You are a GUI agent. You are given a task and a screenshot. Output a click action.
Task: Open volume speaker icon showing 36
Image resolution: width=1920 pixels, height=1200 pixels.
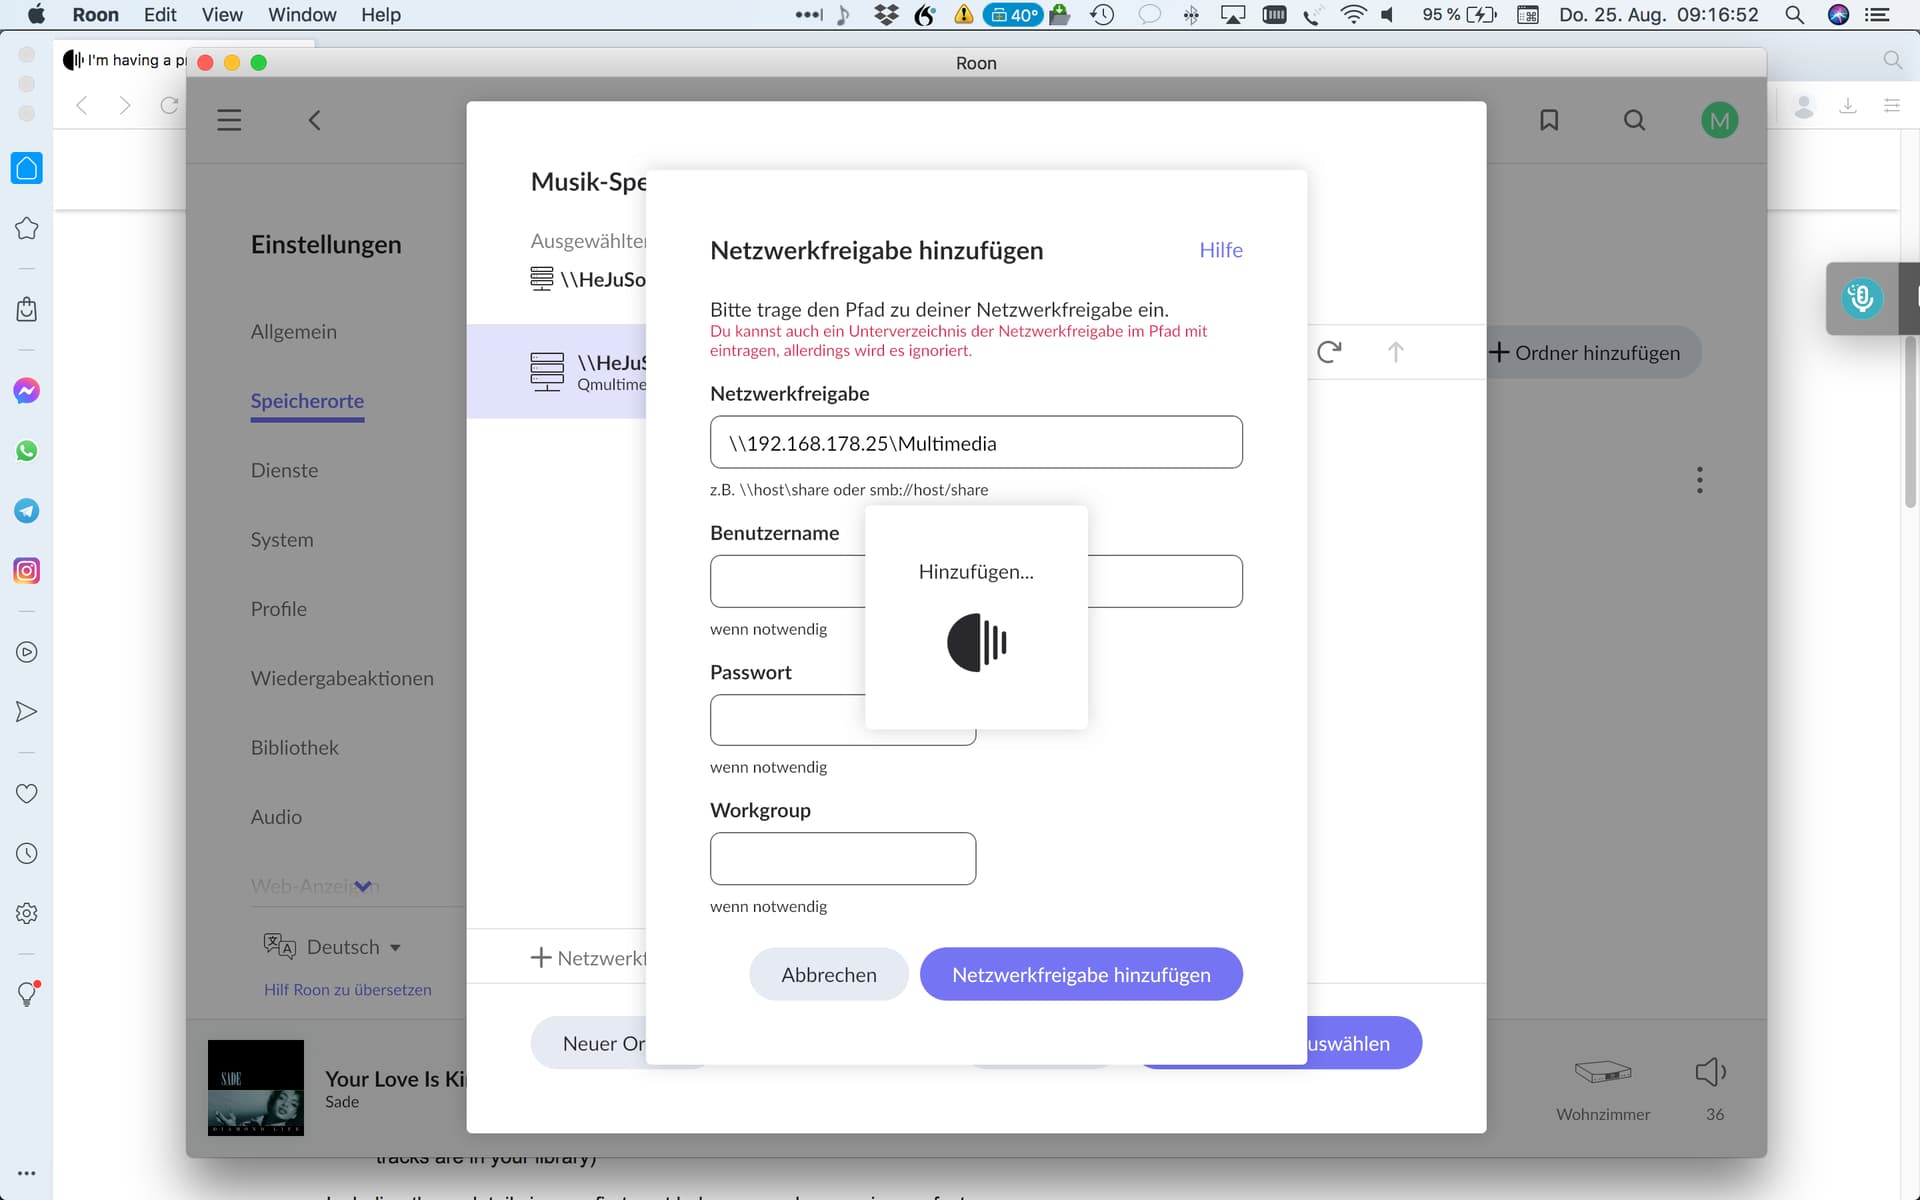[1711, 1072]
